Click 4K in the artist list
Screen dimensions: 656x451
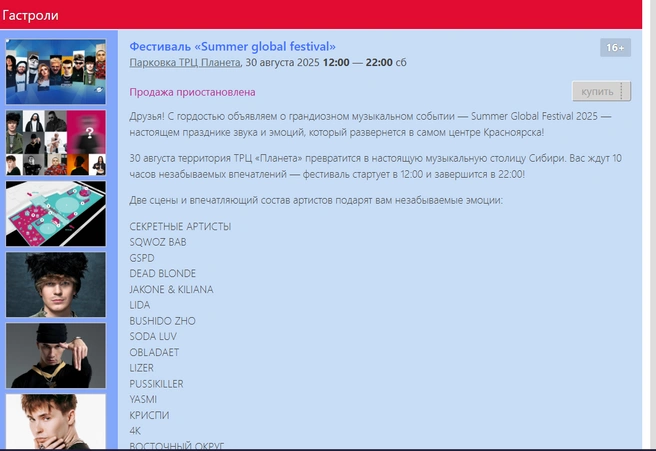(135, 431)
